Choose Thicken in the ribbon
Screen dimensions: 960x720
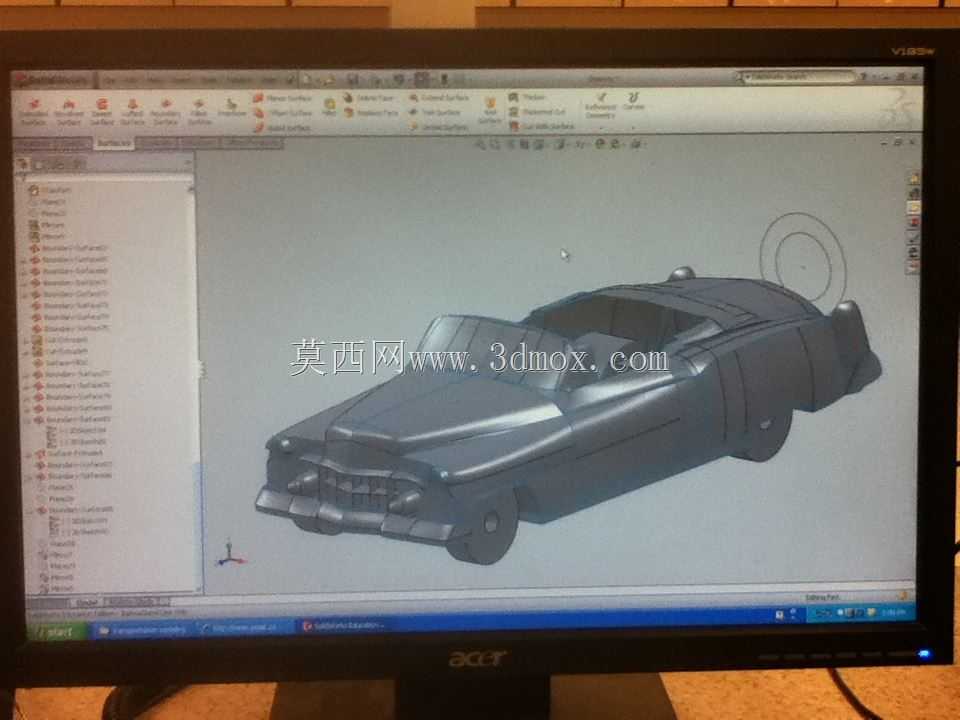[x=527, y=97]
